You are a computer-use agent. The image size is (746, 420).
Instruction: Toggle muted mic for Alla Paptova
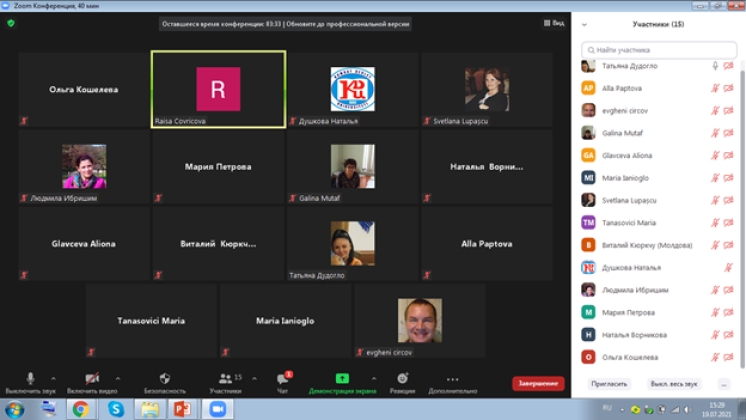coord(715,88)
